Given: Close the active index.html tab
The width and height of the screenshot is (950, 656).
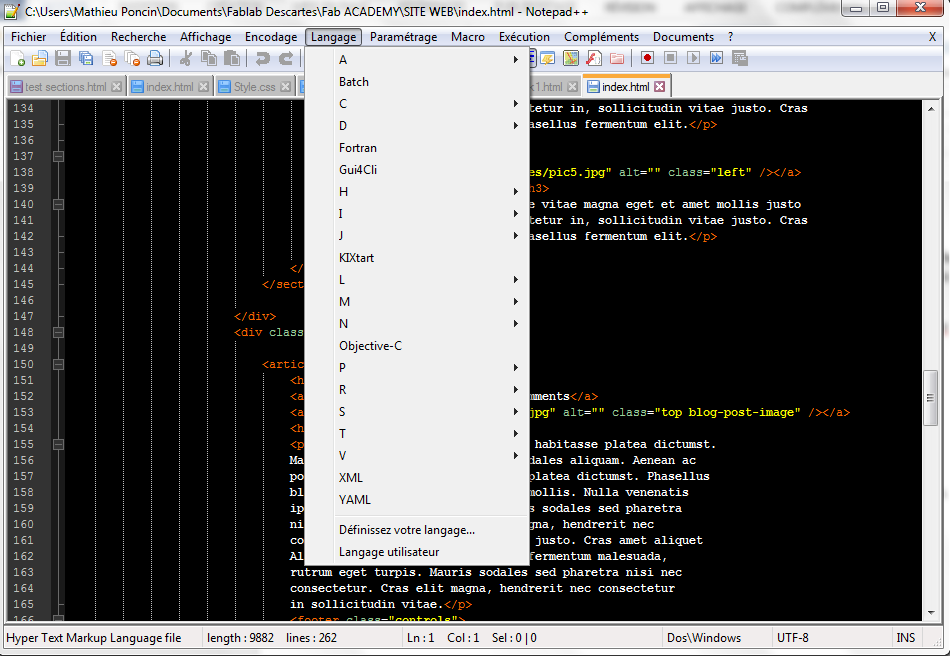Looking at the screenshot, I should pyautogui.click(x=660, y=87).
